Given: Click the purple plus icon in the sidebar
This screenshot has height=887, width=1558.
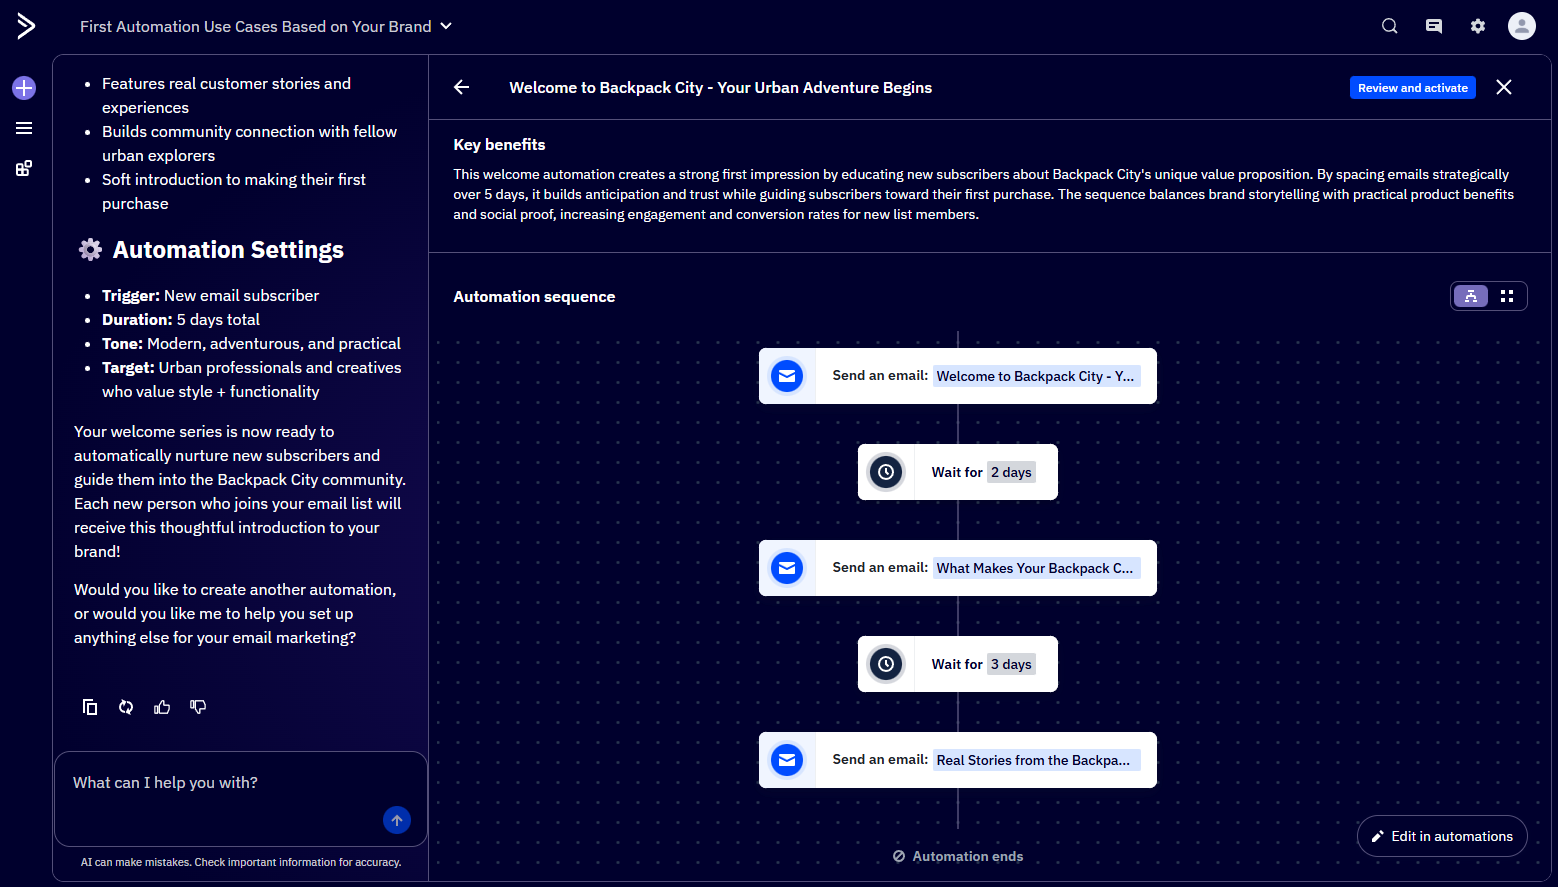Looking at the screenshot, I should click(23, 88).
